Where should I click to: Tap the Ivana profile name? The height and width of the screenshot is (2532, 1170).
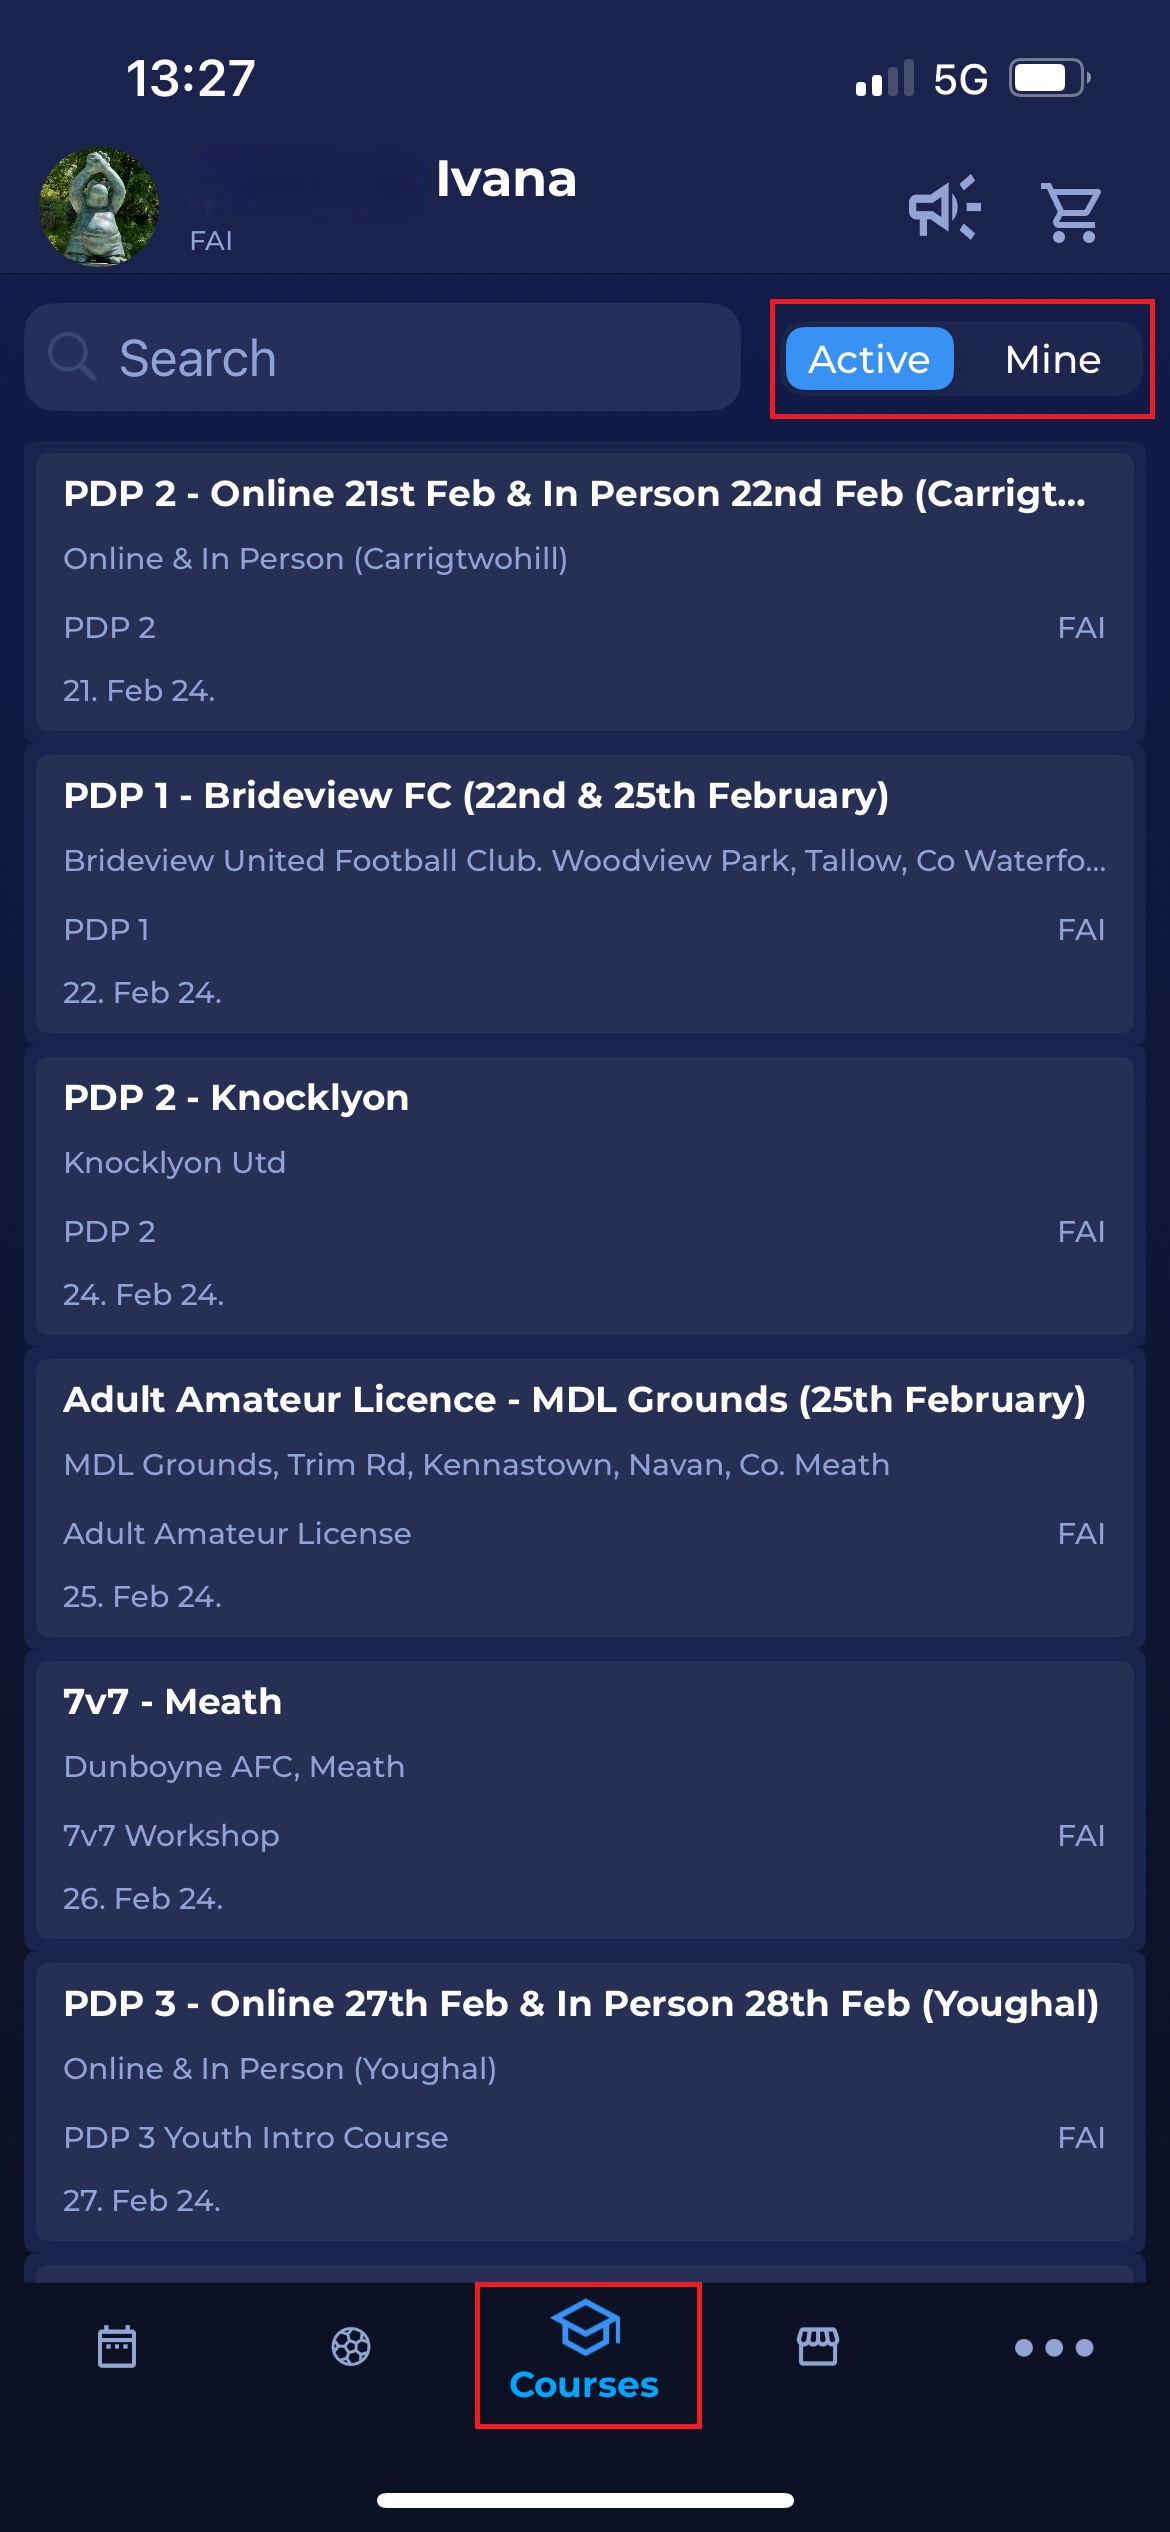click(506, 180)
